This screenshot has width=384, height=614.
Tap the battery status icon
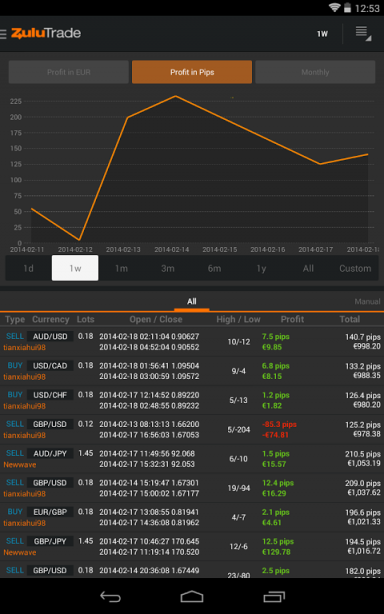click(x=347, y=7)
